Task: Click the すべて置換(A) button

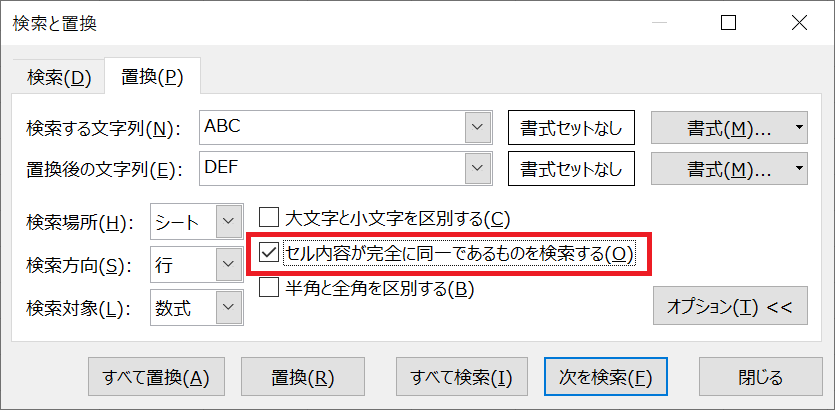Action: (x=156, y=377)
